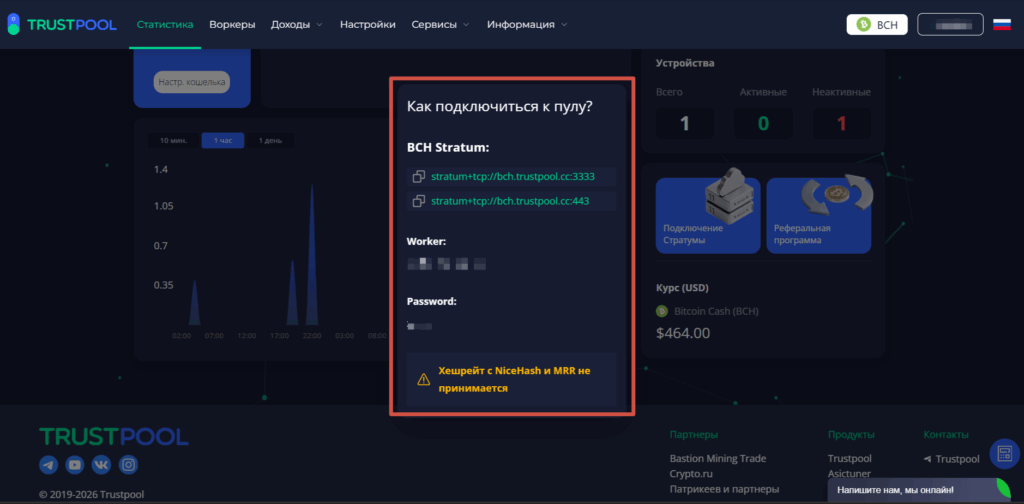This screenshot has width=1024, height=504.
Task: Open the calculator floating icon
Action: pos(1005,454)
